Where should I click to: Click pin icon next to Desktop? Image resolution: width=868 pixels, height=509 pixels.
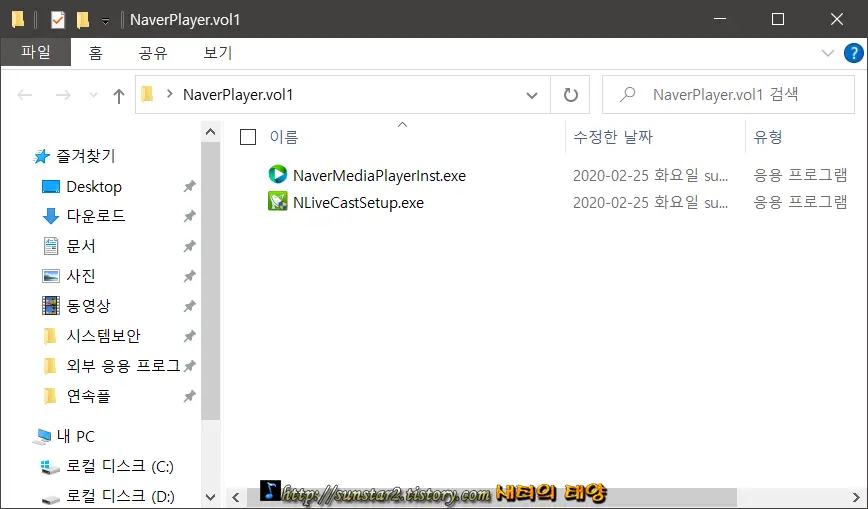(x=190, y=187)
